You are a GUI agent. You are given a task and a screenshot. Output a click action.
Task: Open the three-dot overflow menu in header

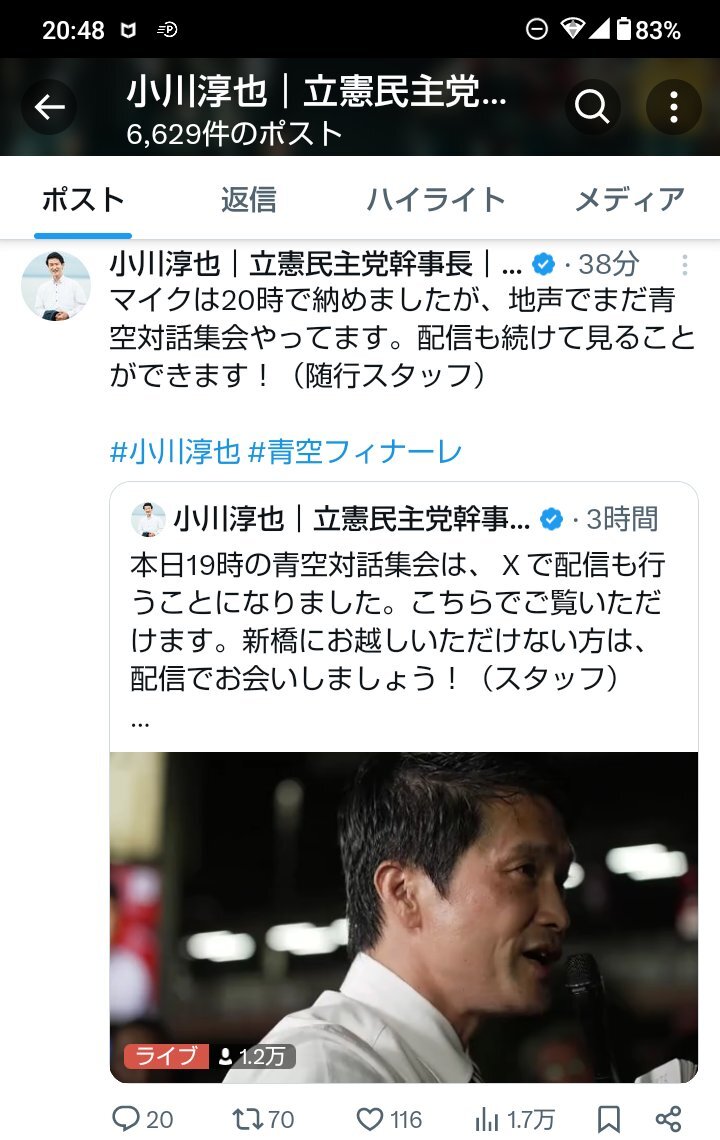[673, 107]
